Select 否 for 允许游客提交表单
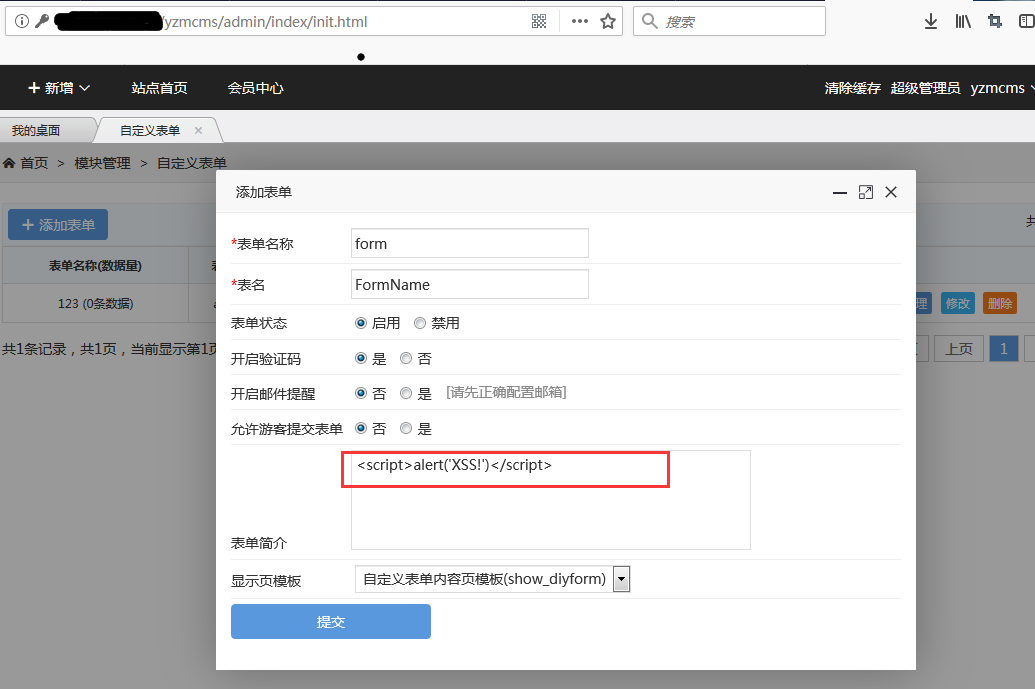The height and width of the screenshot is (689, 1035). (361, 428)
